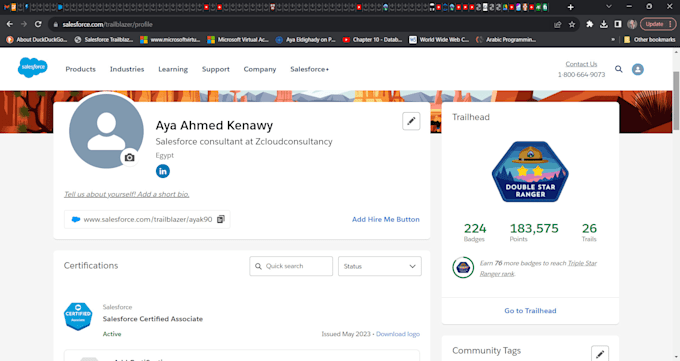Click the Update browser button
This screenshot has height=361, width=680.
click(658, 24)
